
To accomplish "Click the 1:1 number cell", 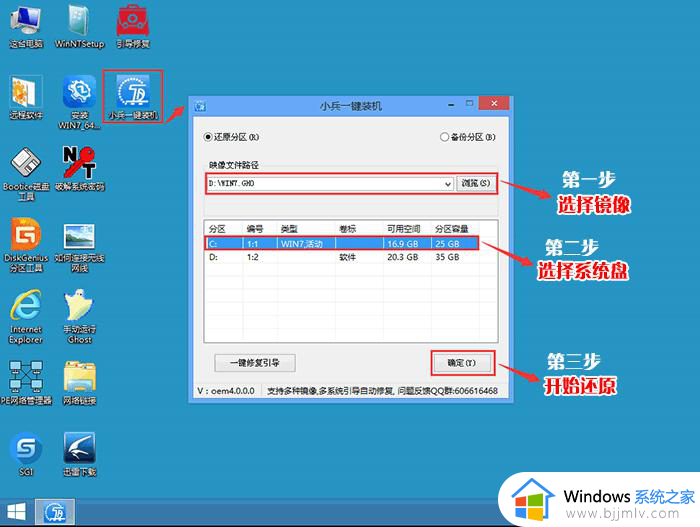I will coord(253,244).
